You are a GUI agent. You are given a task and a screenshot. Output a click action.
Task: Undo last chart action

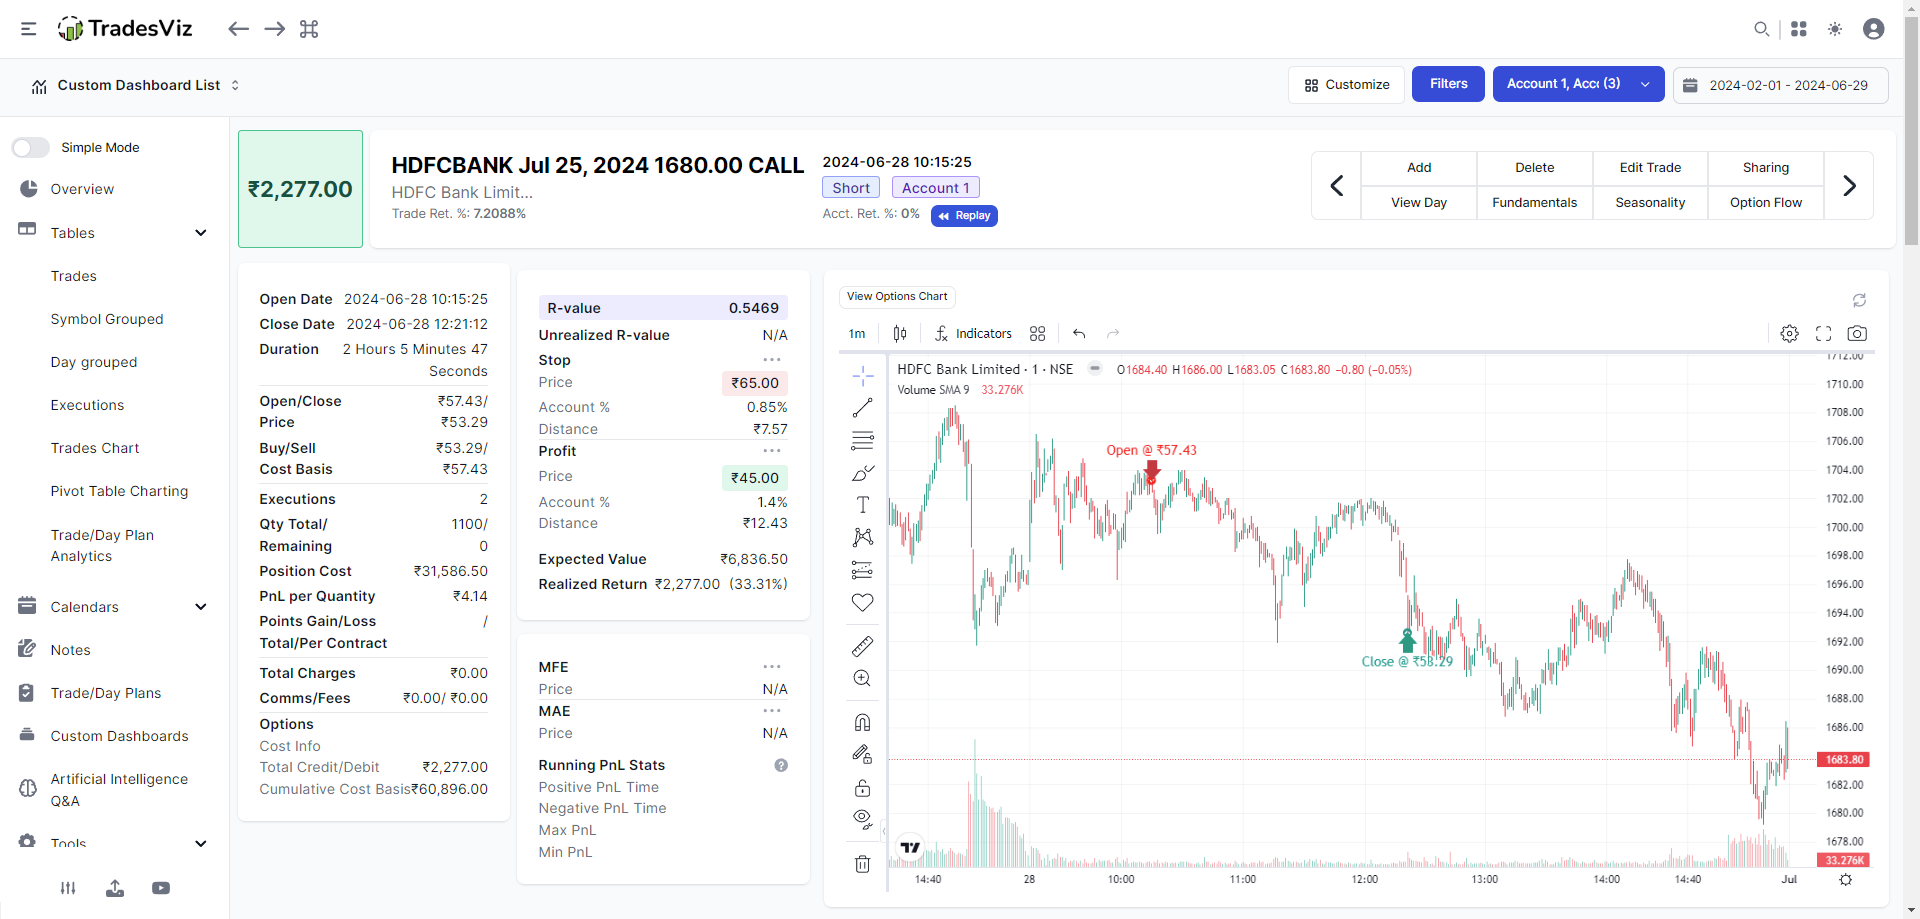pos(1079,334)
